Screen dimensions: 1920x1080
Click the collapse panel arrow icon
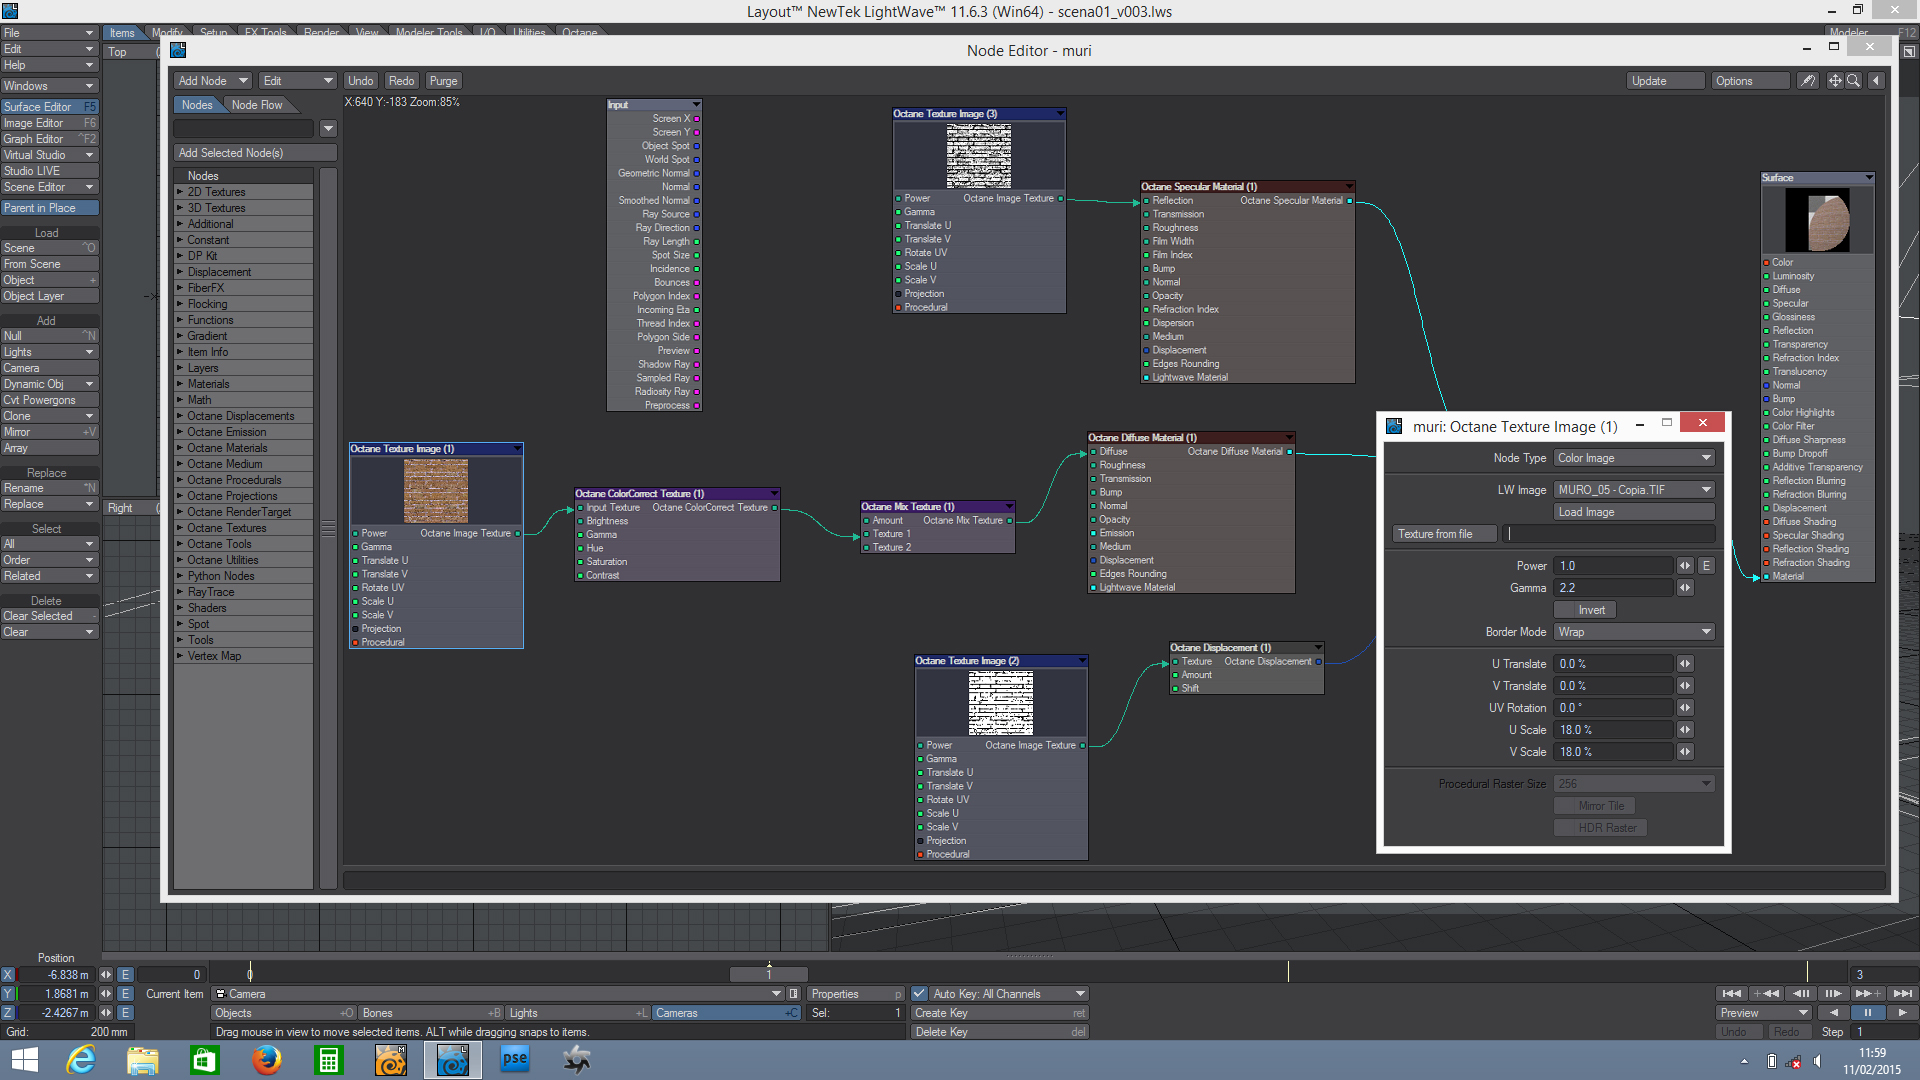[x=1876, y=81]
